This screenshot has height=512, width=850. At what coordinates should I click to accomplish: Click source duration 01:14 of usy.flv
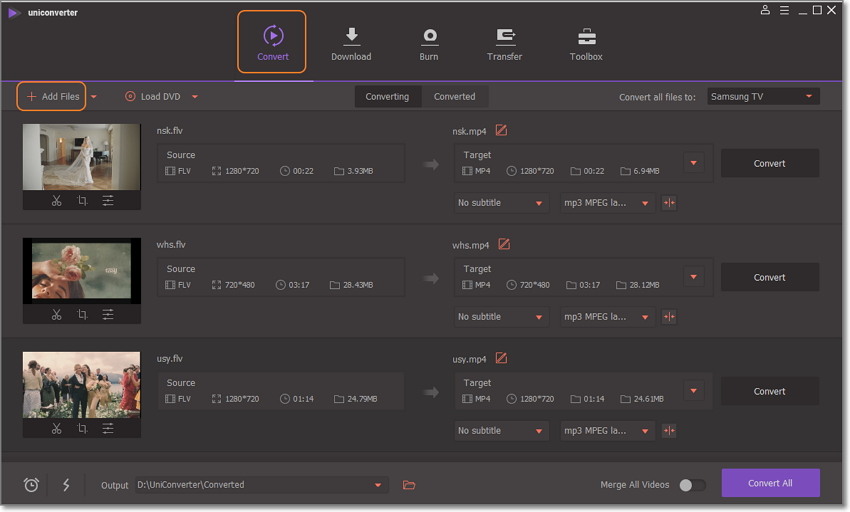303,399
